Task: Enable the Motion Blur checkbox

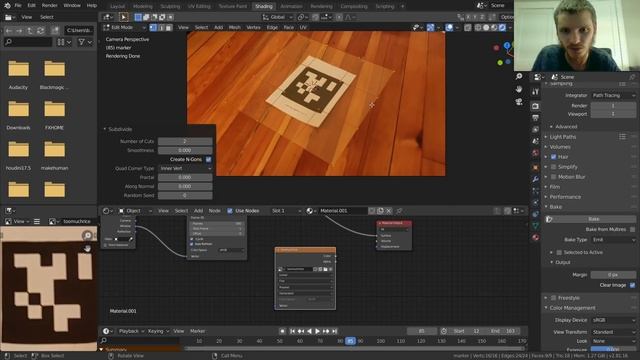Action: click(553, 177)
